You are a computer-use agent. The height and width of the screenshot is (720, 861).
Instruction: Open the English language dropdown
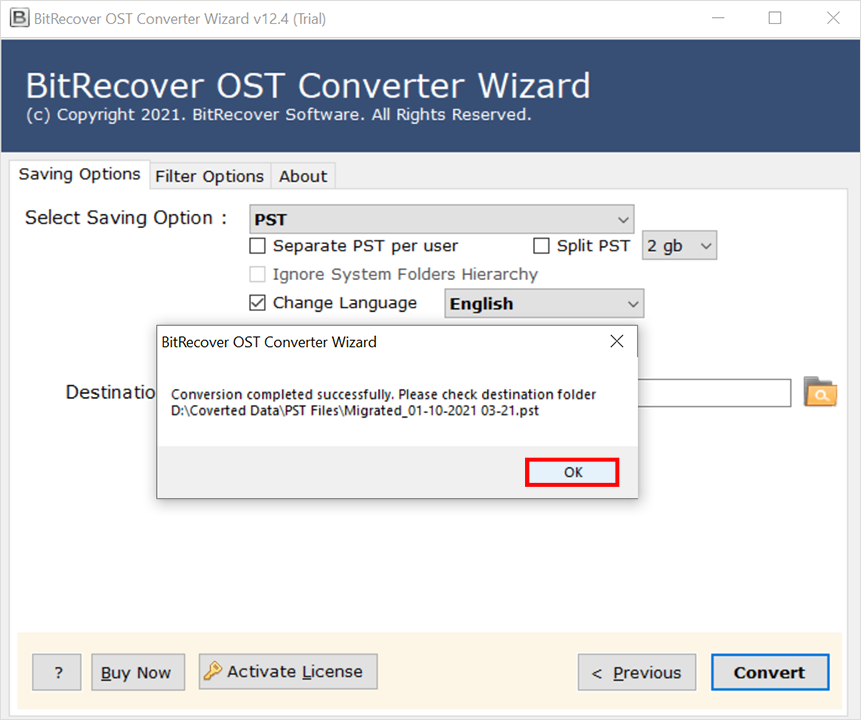pos(544,304)
